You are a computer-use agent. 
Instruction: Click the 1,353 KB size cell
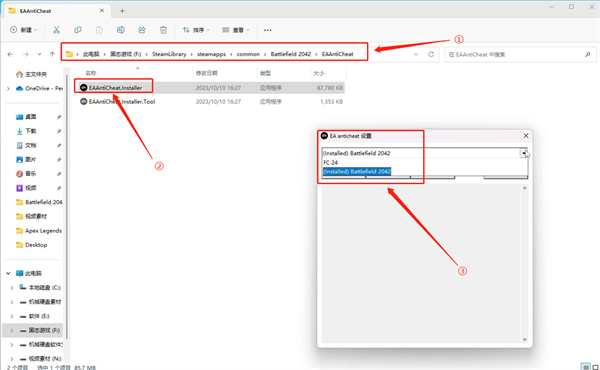(331, 101)
